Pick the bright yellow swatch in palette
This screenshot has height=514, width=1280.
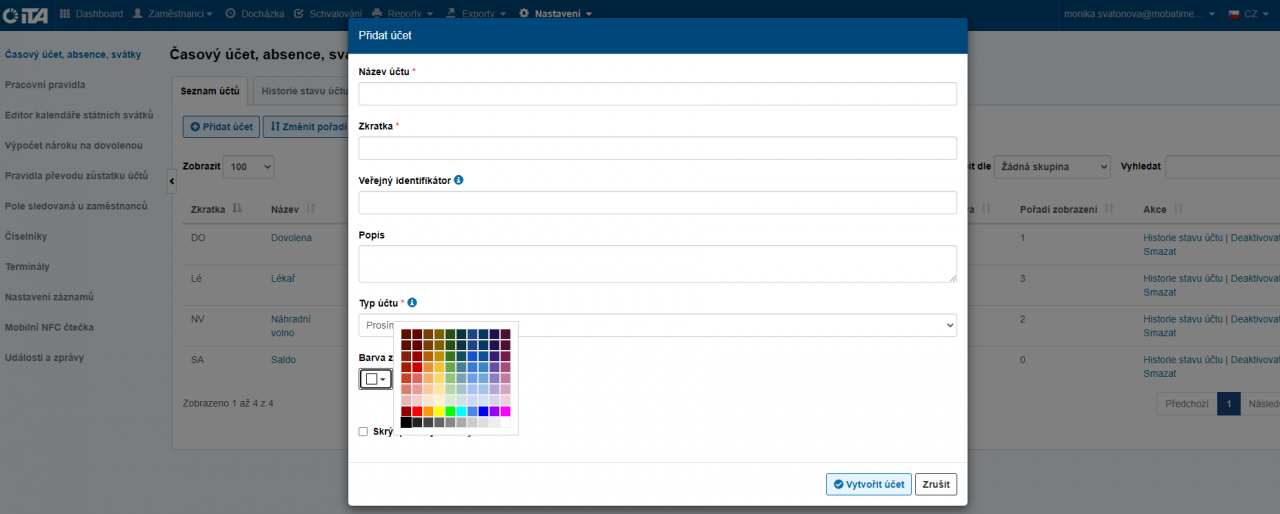coord(440,411)
